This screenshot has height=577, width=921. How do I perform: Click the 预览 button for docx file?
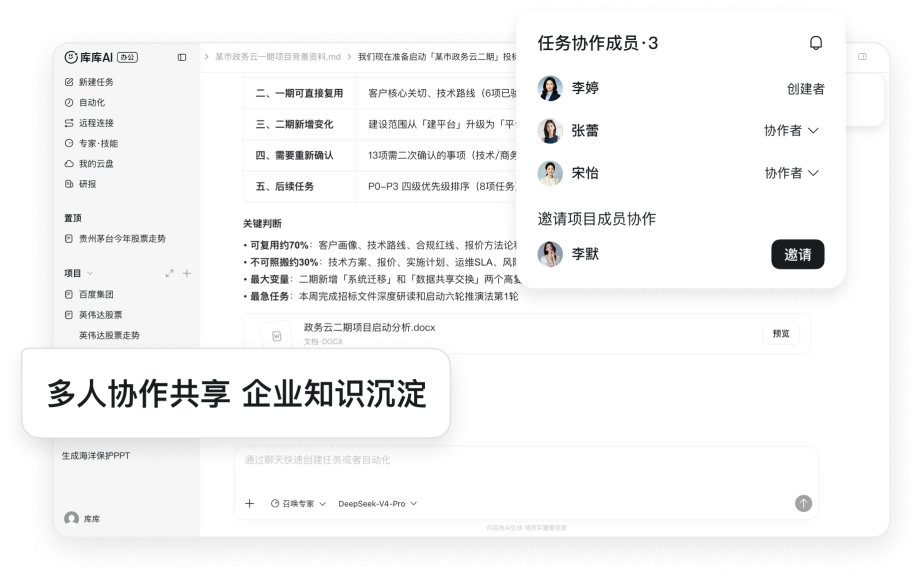[781, 333]
